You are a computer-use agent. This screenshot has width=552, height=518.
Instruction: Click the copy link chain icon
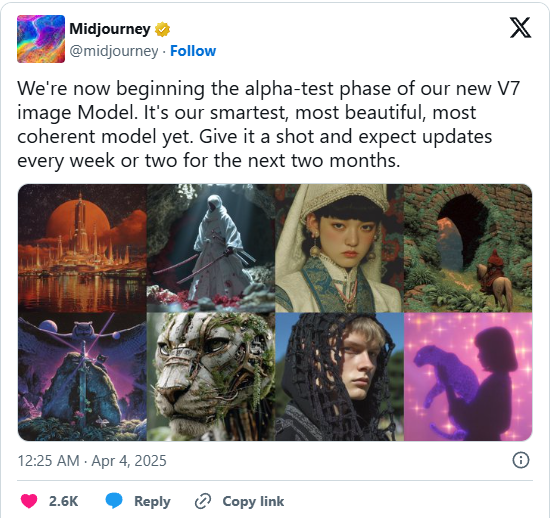203,501
